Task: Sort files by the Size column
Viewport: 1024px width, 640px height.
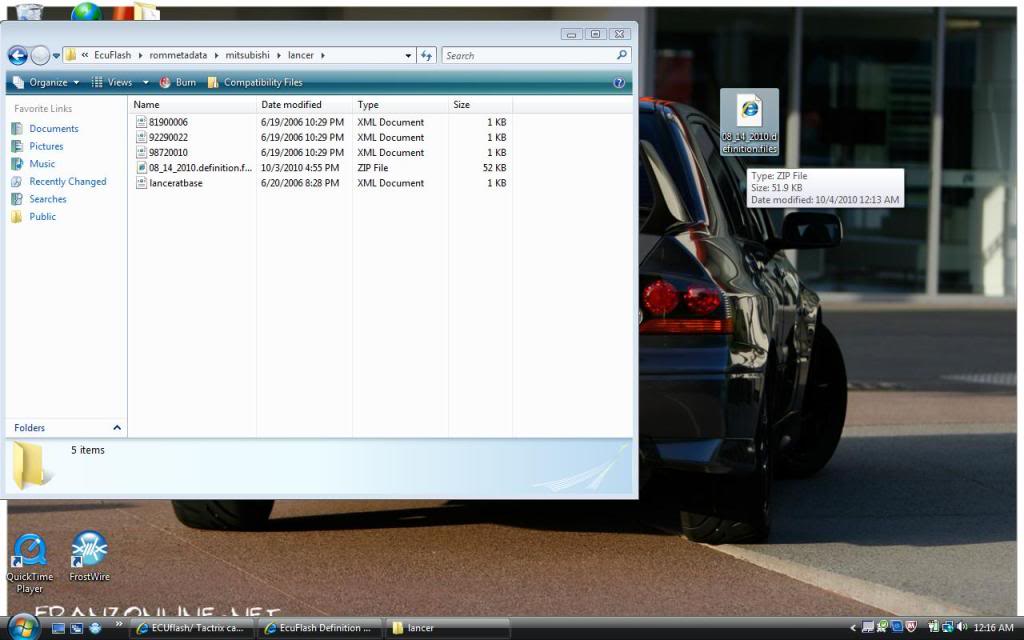Action: click(481, 104)
